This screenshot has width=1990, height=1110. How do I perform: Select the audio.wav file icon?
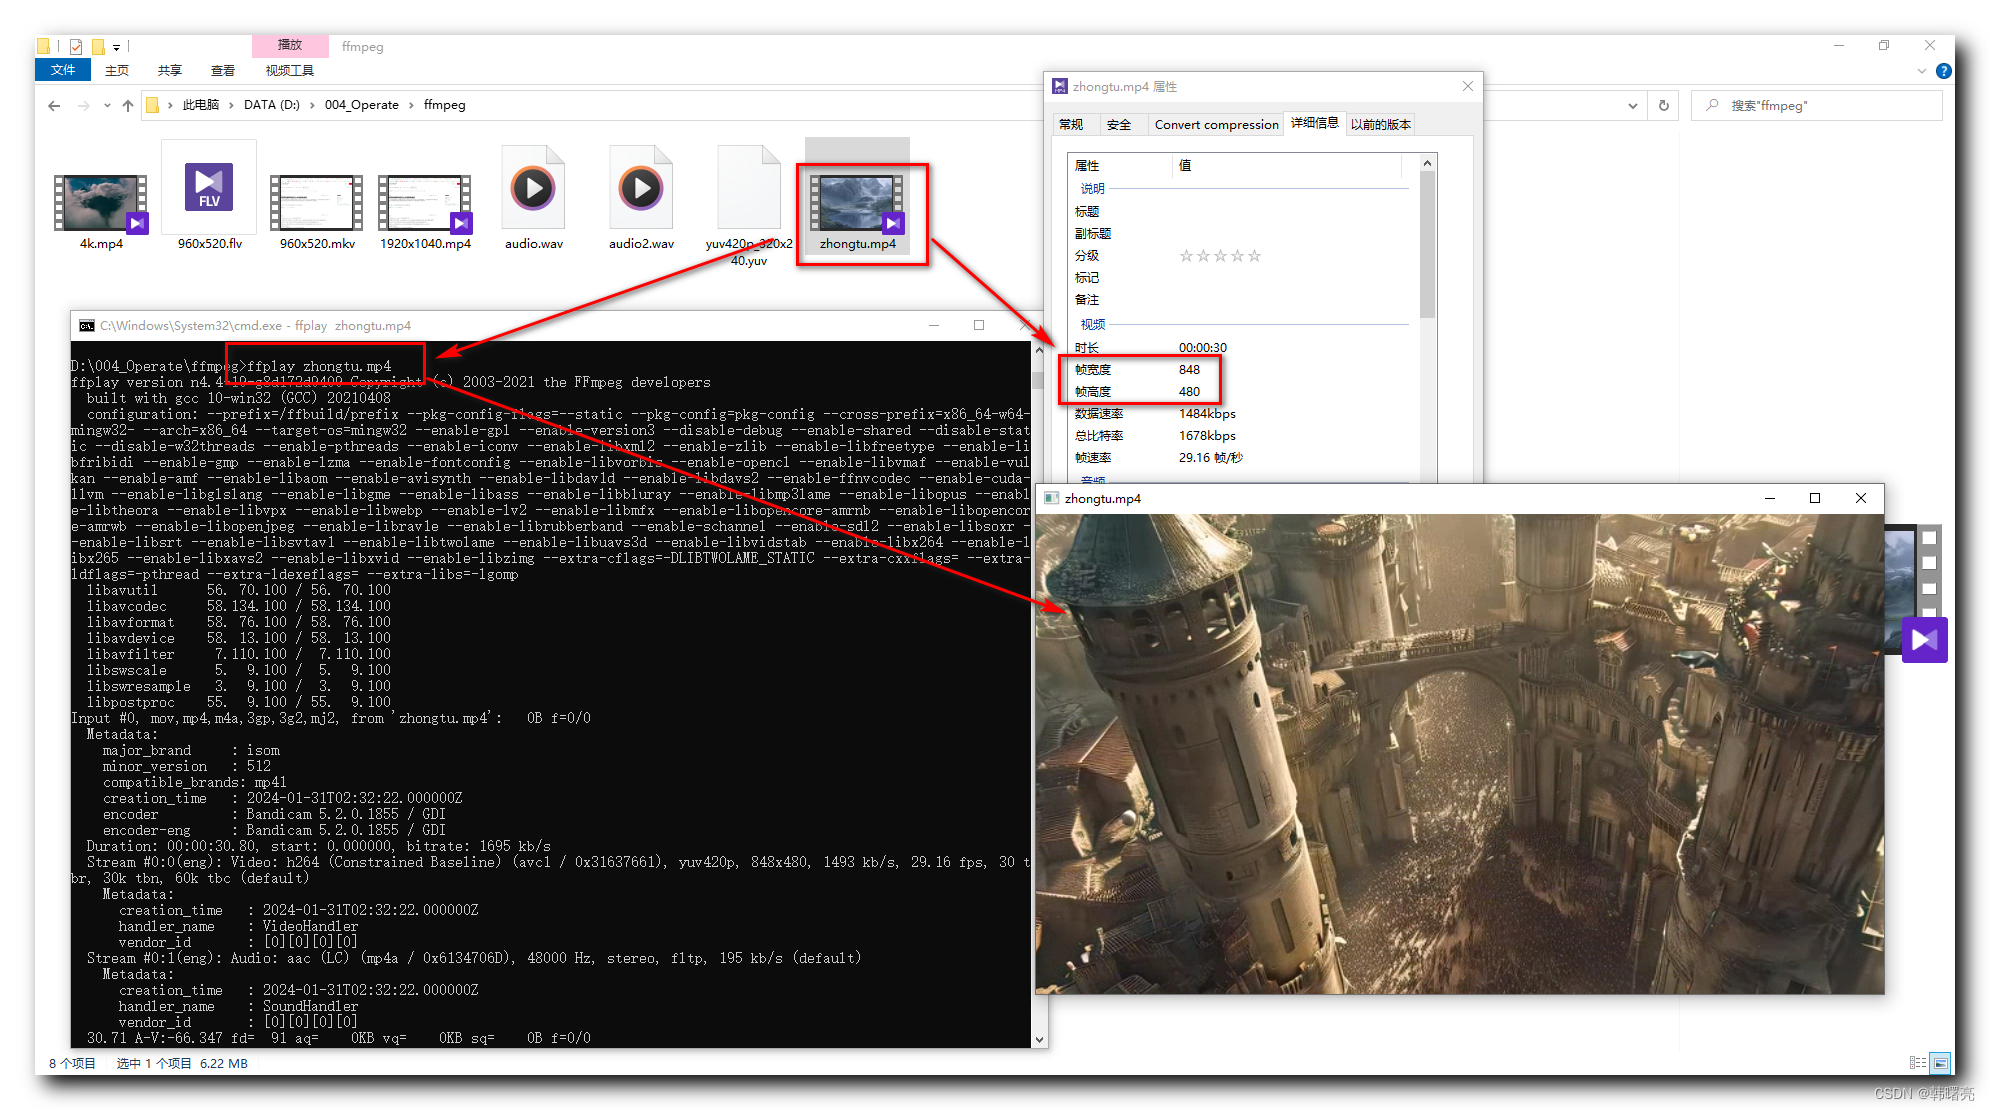533,190
